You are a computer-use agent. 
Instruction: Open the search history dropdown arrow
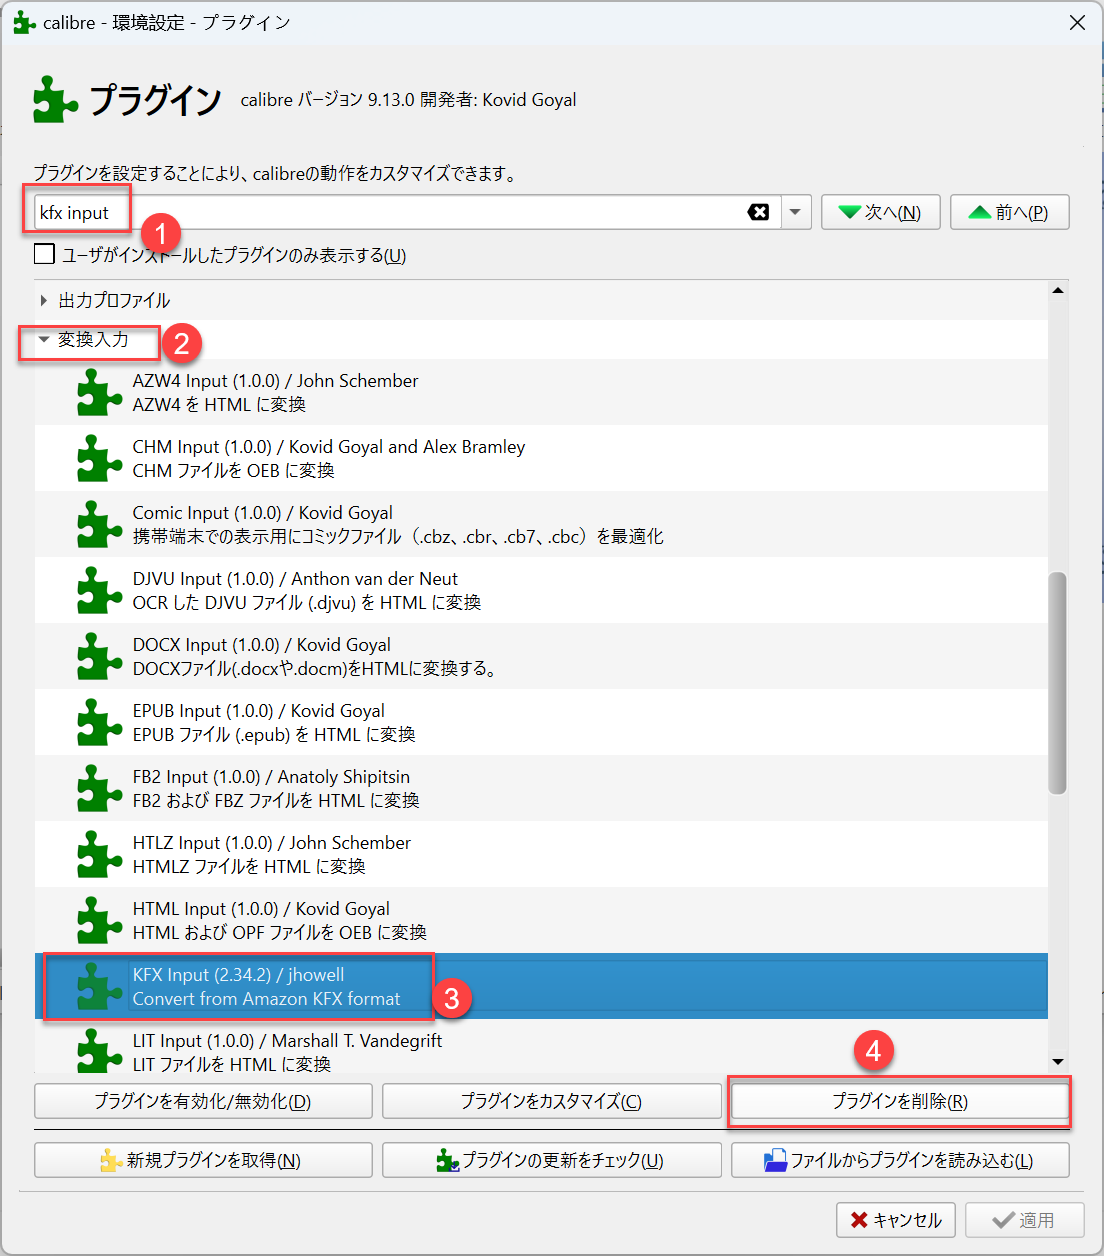click(795, 212)
